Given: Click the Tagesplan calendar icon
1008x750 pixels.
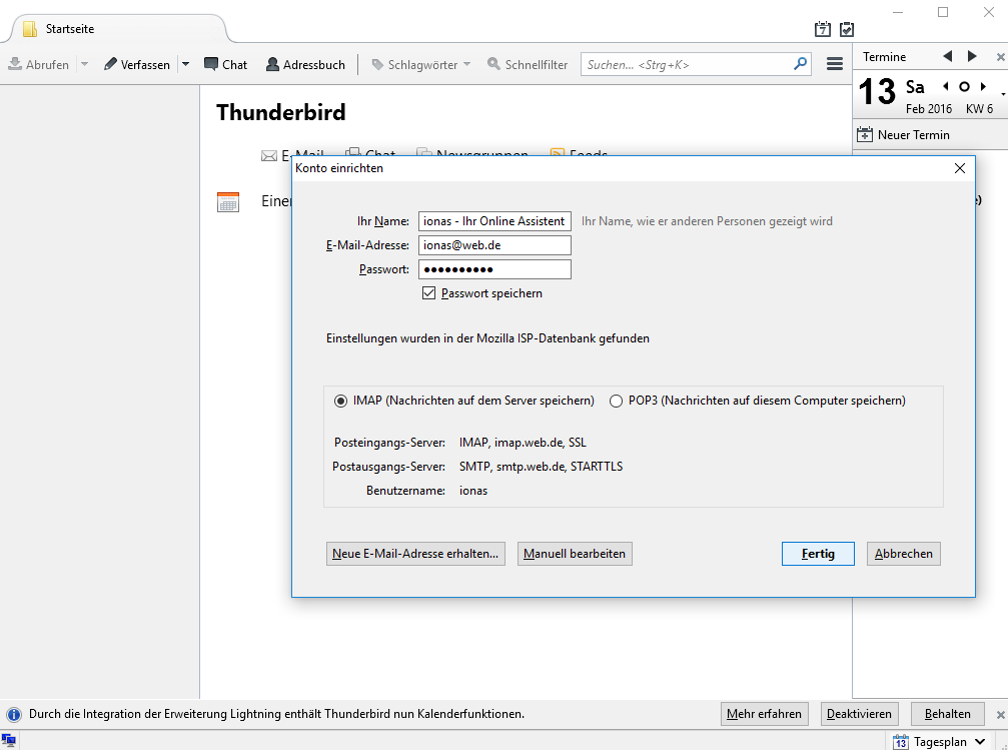Looking at the screenshot, I should [x=901, y=742].
